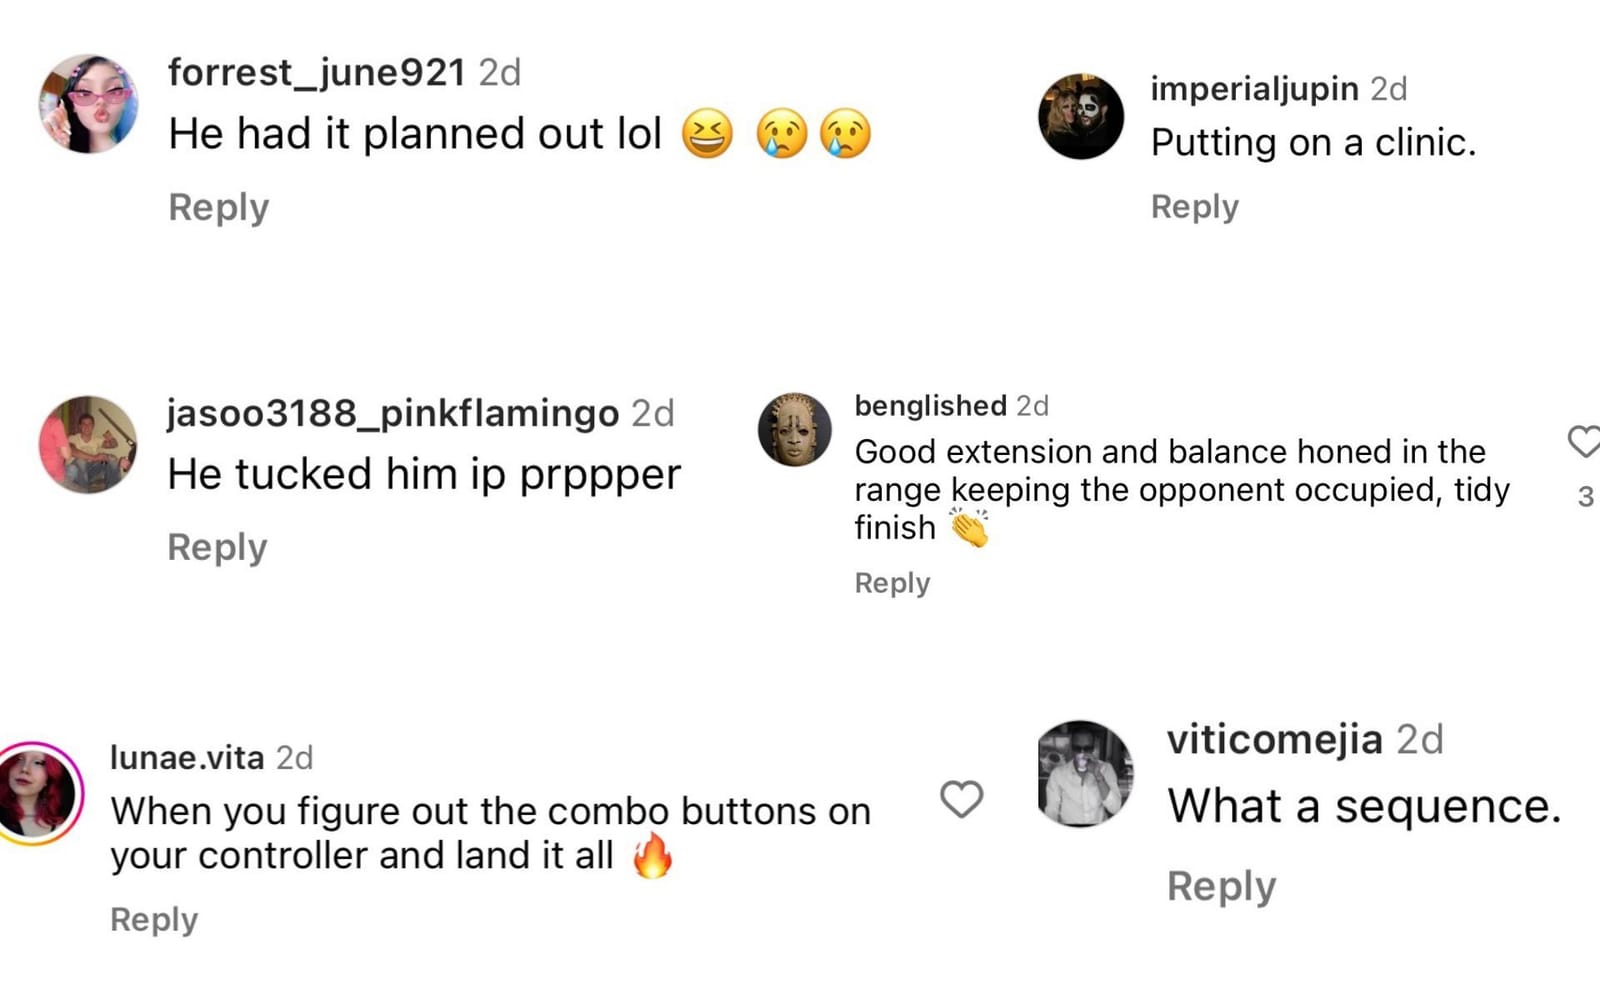1600x1000 pixels.
Task: Reply to forrest_june921's comment
Action: pyautogui.click(x=219, y=208)
